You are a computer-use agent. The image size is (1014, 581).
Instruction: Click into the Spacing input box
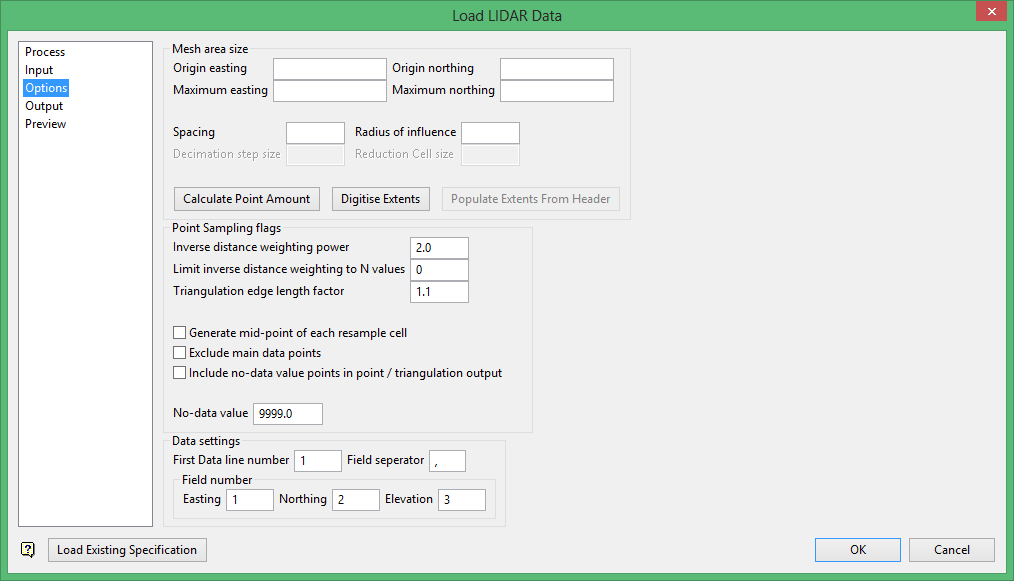(x=316, y=133)
